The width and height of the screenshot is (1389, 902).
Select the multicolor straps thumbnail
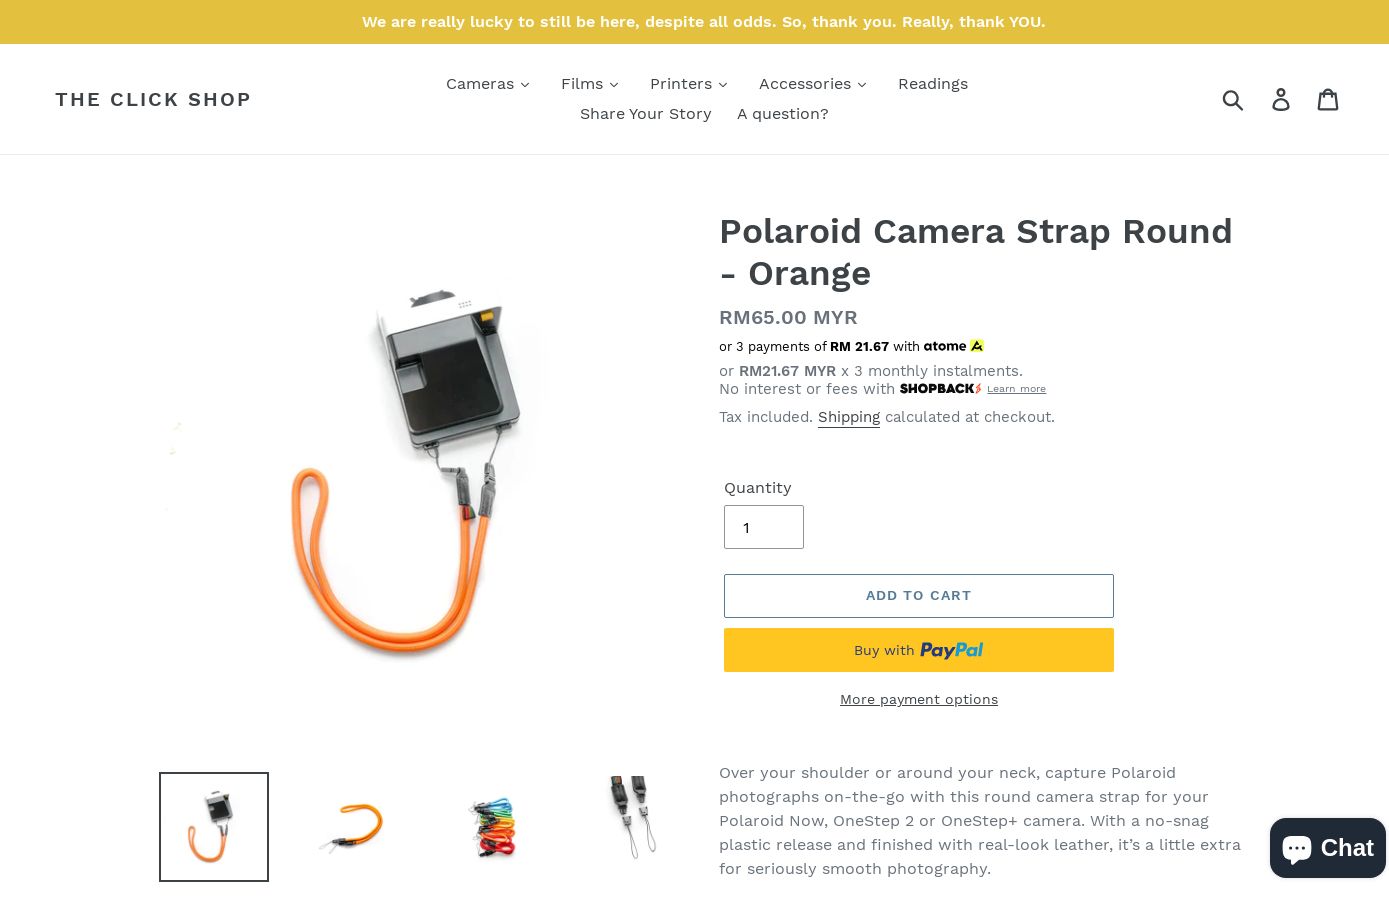[494, 827]
